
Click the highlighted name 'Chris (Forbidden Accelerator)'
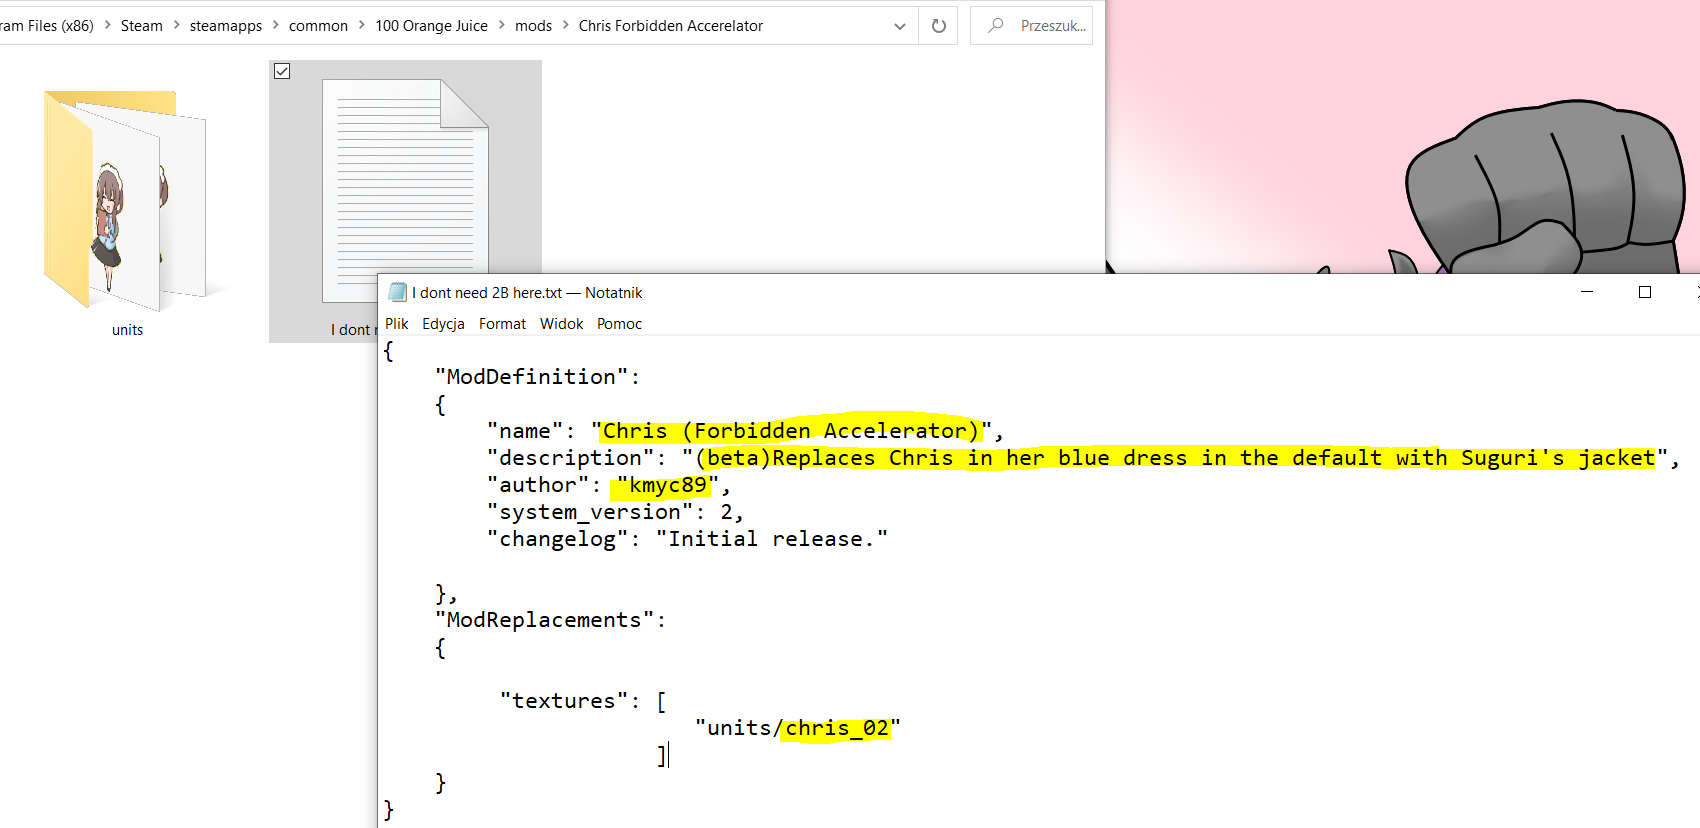click(x=790, y=431)
